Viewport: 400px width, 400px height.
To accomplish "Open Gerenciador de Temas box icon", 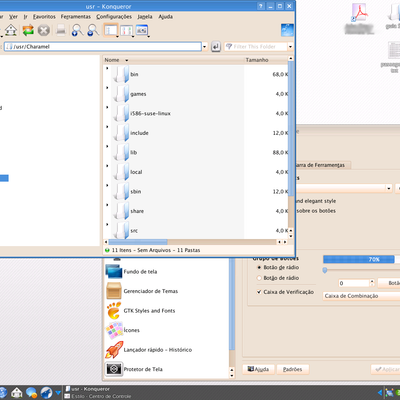I will 114,291.
